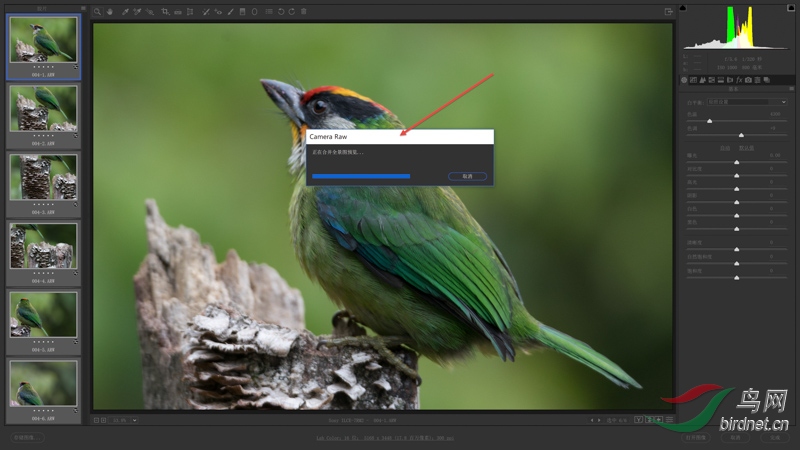Viewport: 800px width, 450px height.
Task: Click the workflow options link at bottom
Action: point(398,438)
